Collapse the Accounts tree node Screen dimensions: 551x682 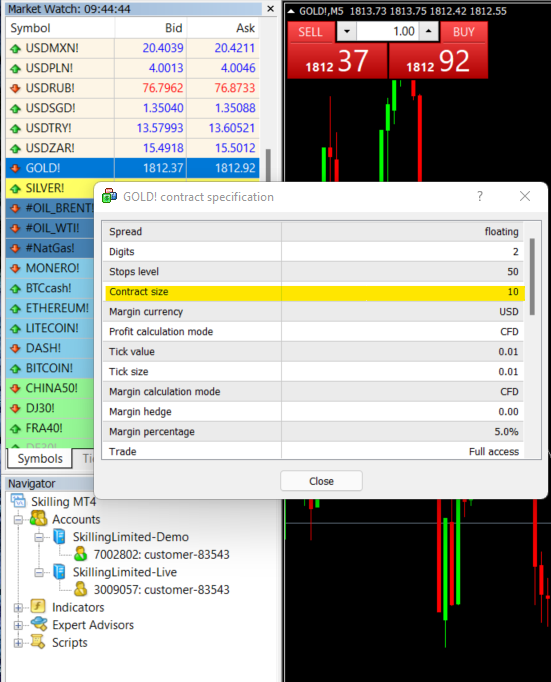pyautogui.click(x=18, y=519)
